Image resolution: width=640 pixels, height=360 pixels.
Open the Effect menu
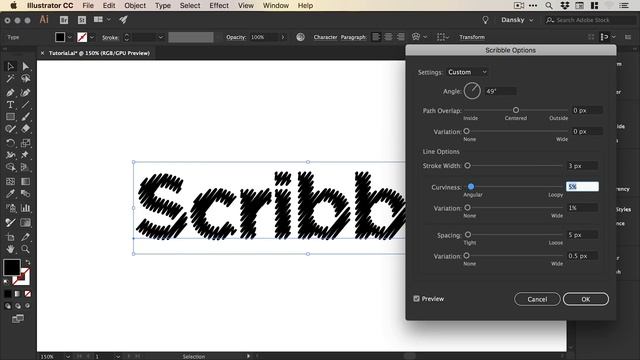[219, 6]
